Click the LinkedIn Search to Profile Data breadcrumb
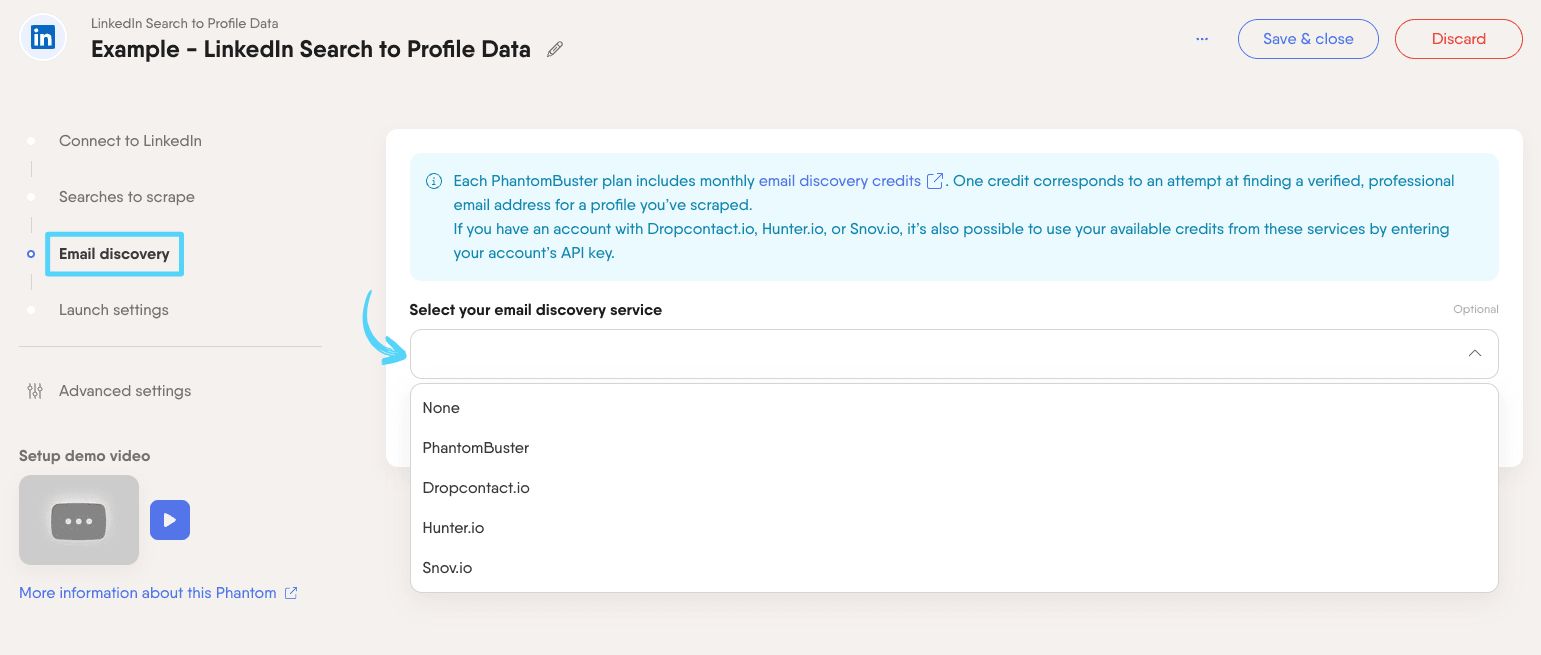The width and height of the screenshot is (1541, 655). (185, 22)
